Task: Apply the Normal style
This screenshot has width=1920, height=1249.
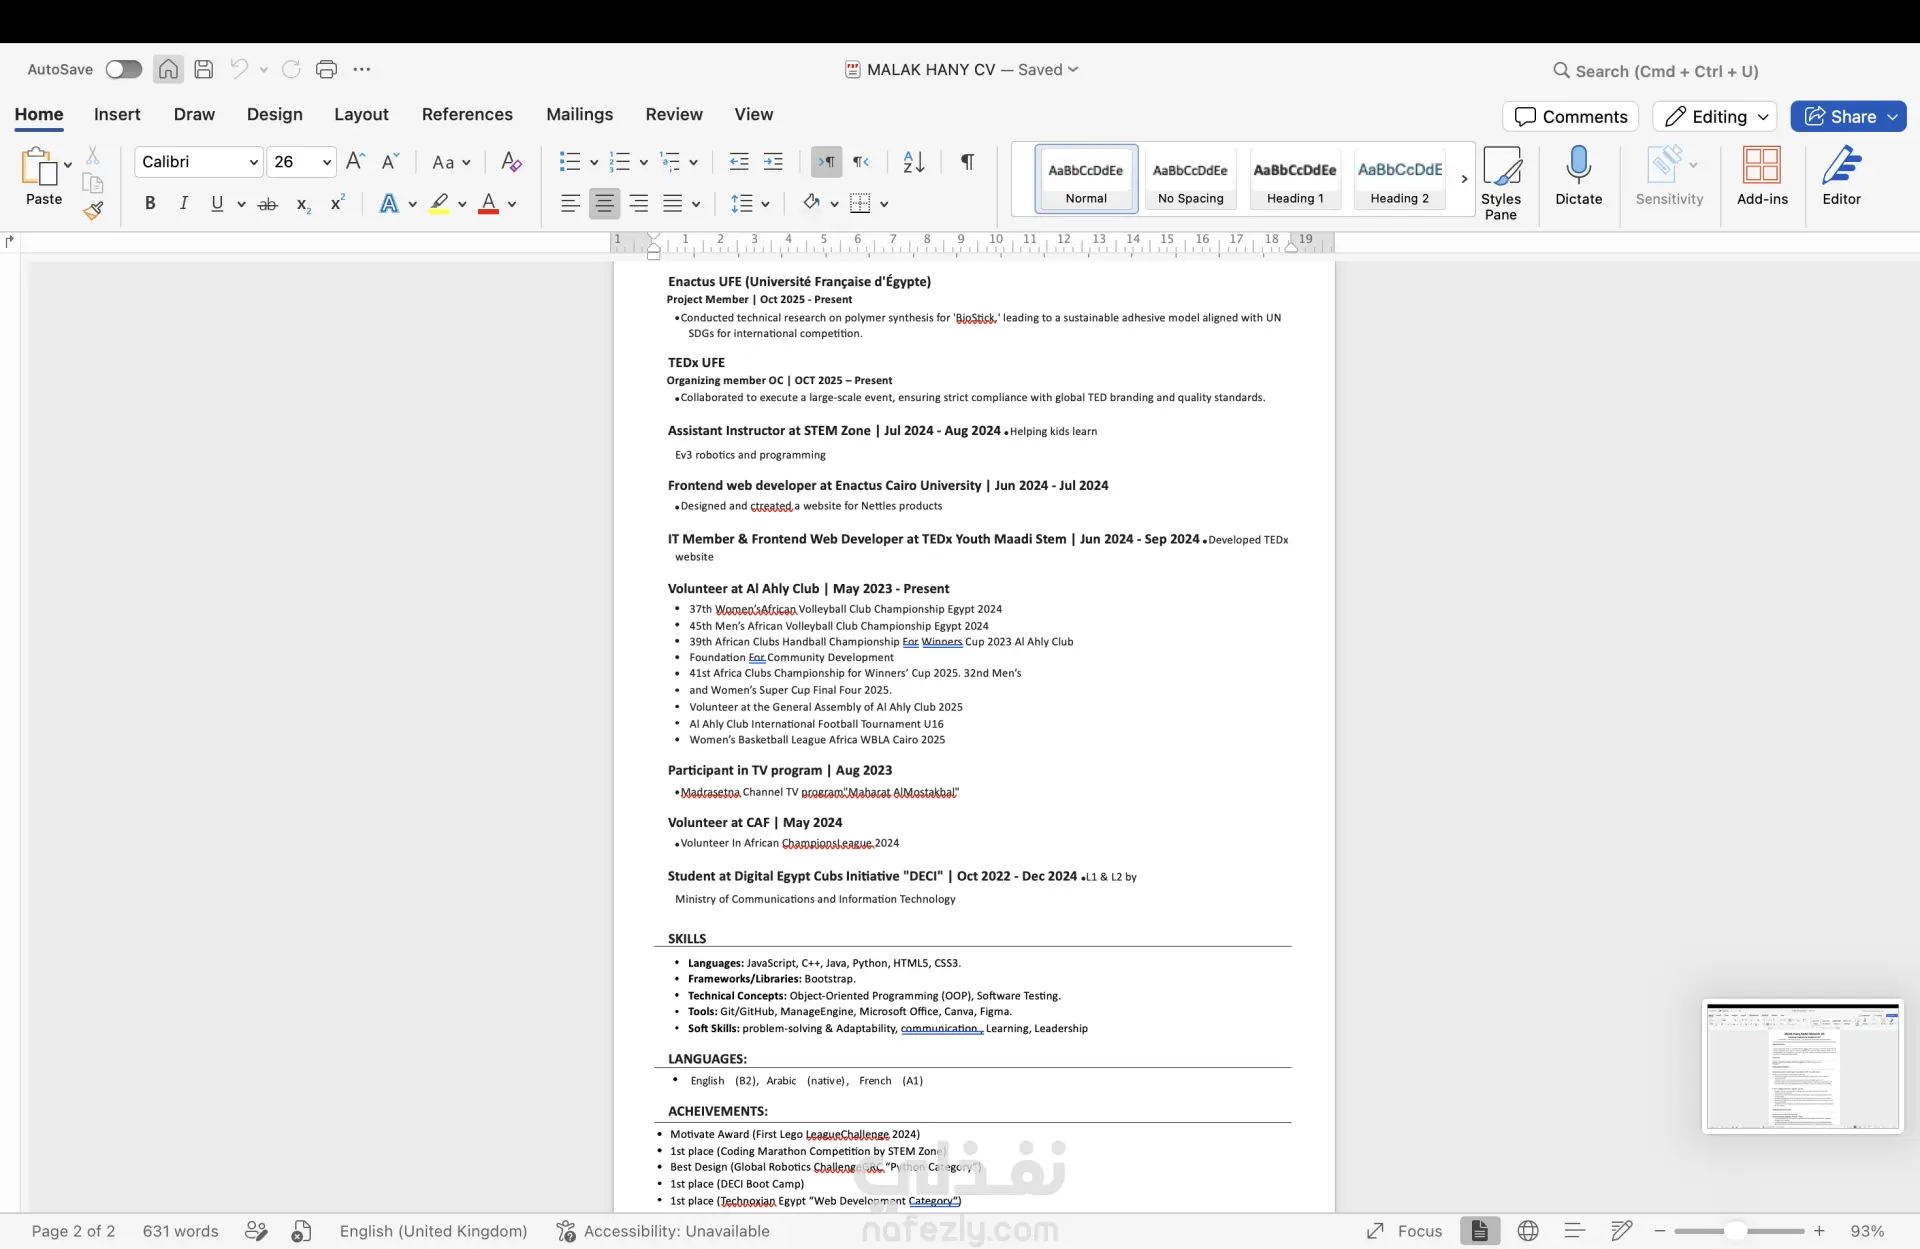Action: [x=1086, y=178]
